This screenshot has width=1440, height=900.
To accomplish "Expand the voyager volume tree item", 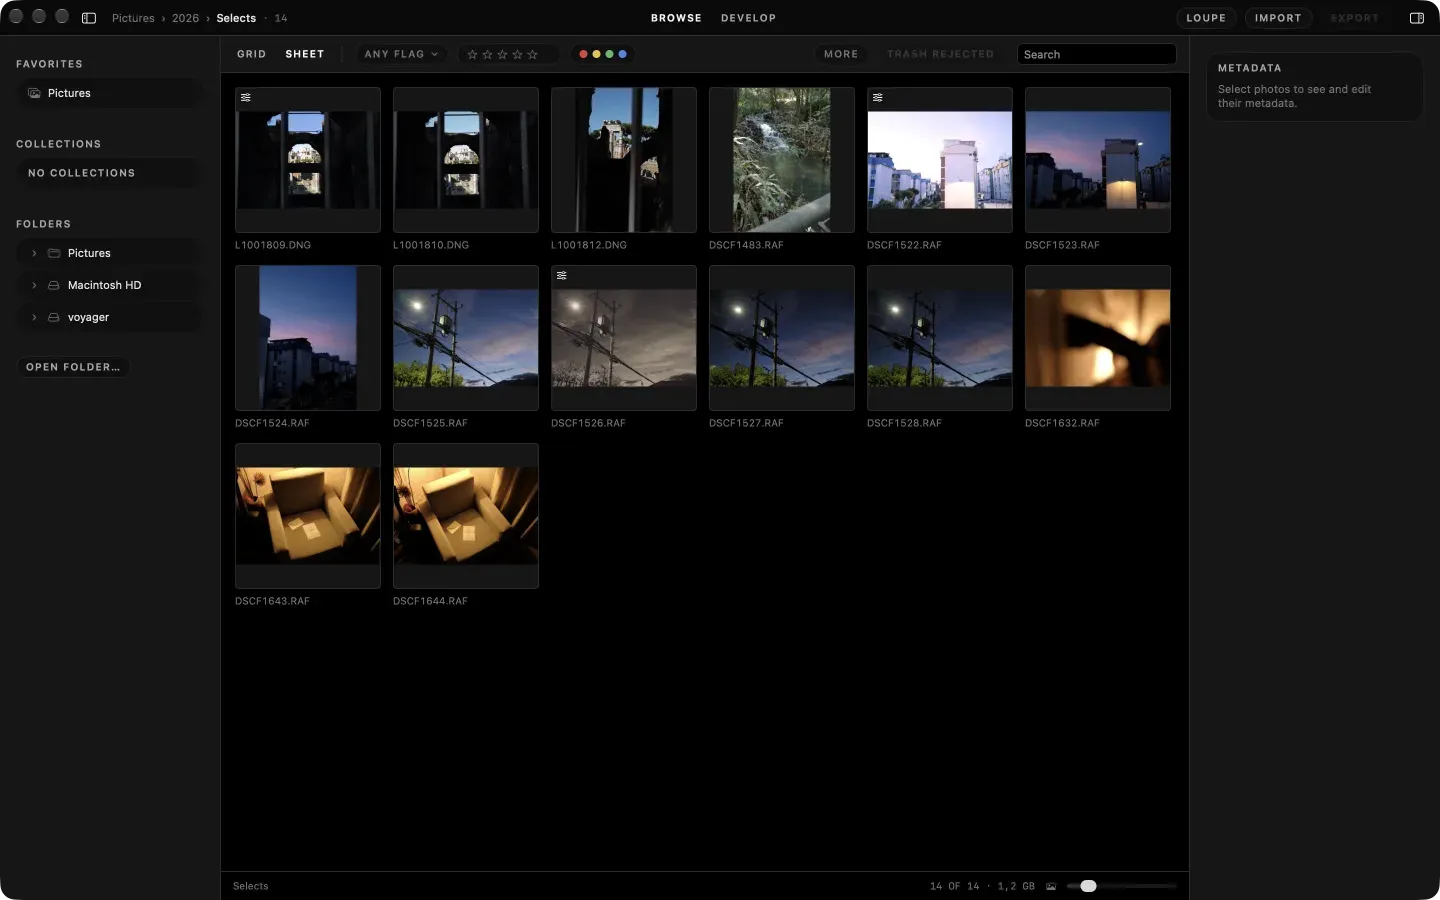I will coord(34,317).
